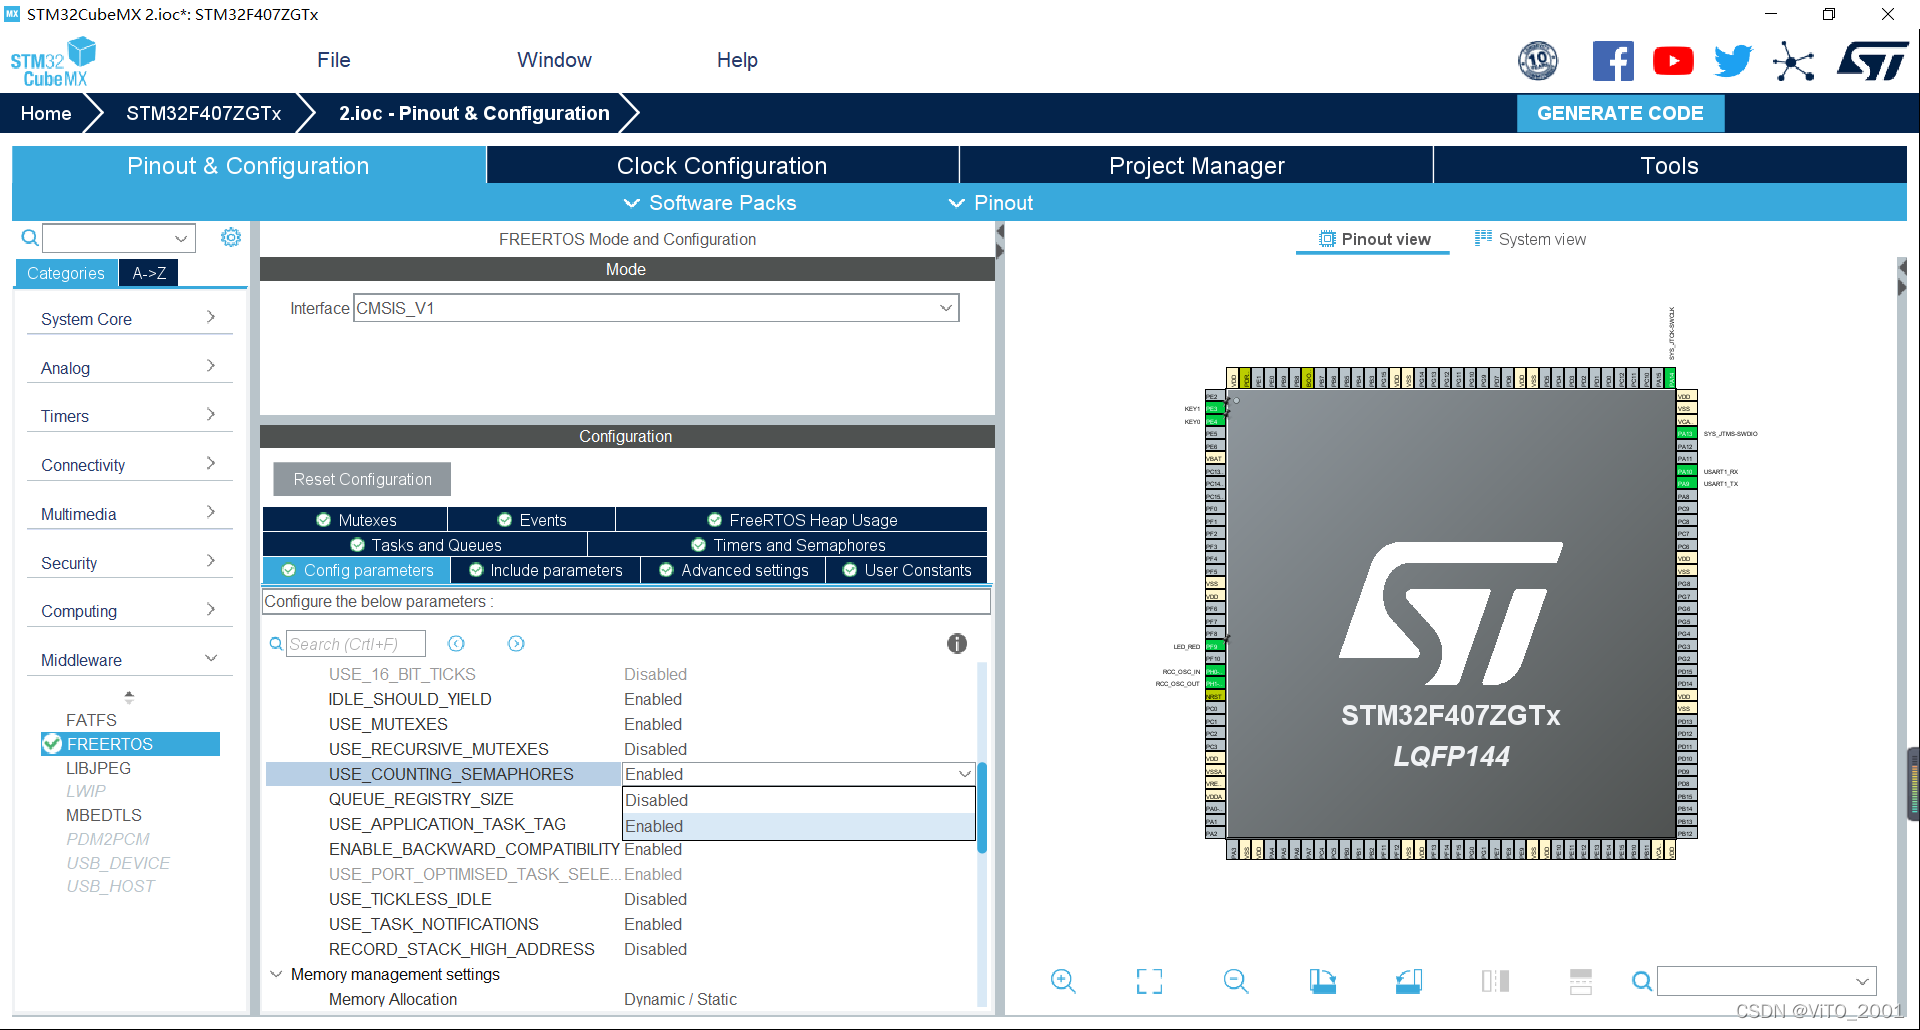
Task: Expand the Analog category
Action: [x=129, y=368]
